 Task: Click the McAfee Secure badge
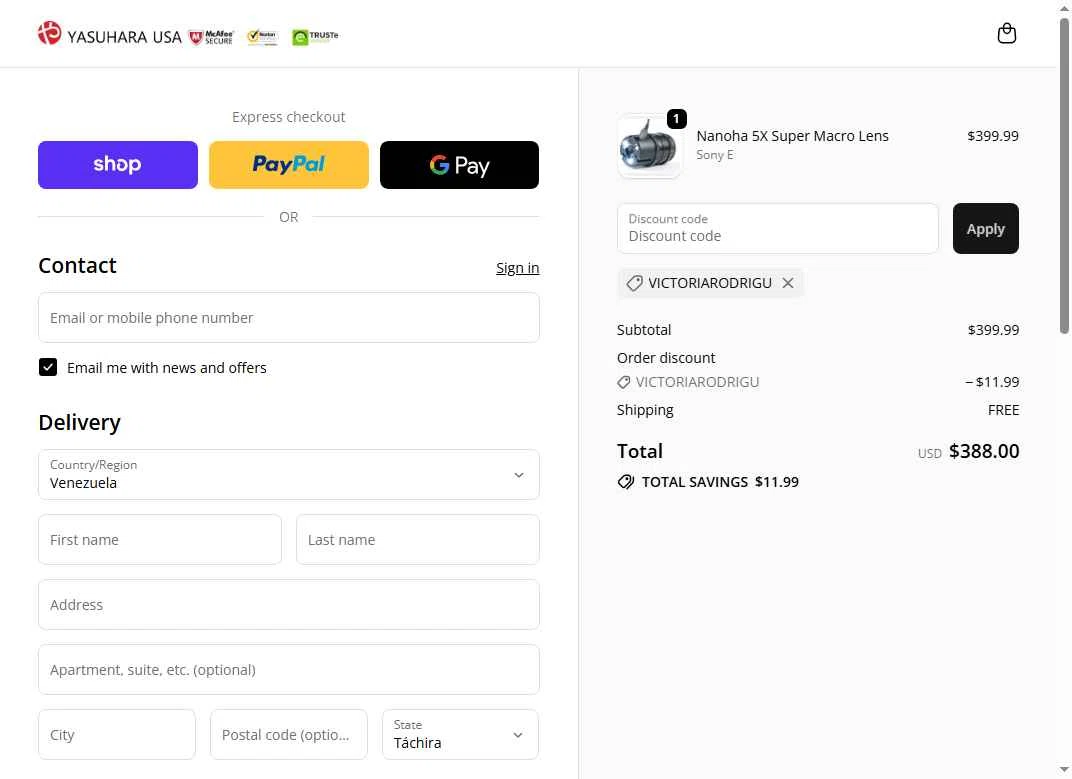pos(212,37)
